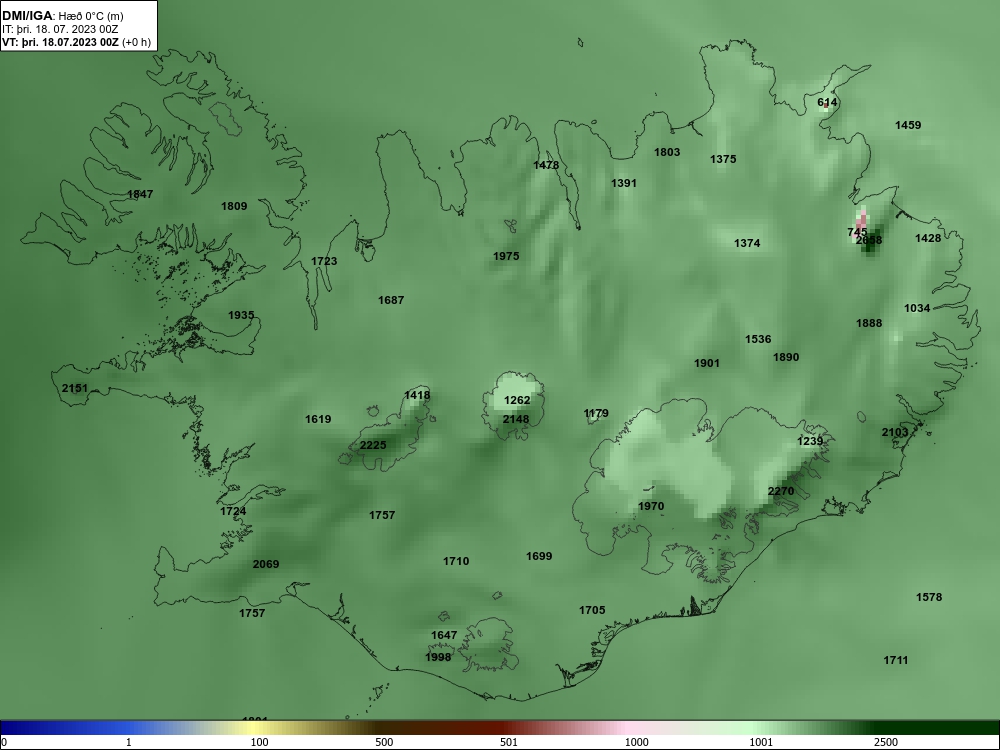This screenshot has width=1000, height=750.
Task: Select the 1418 value on the glacier
Action: tap(417, 395)
